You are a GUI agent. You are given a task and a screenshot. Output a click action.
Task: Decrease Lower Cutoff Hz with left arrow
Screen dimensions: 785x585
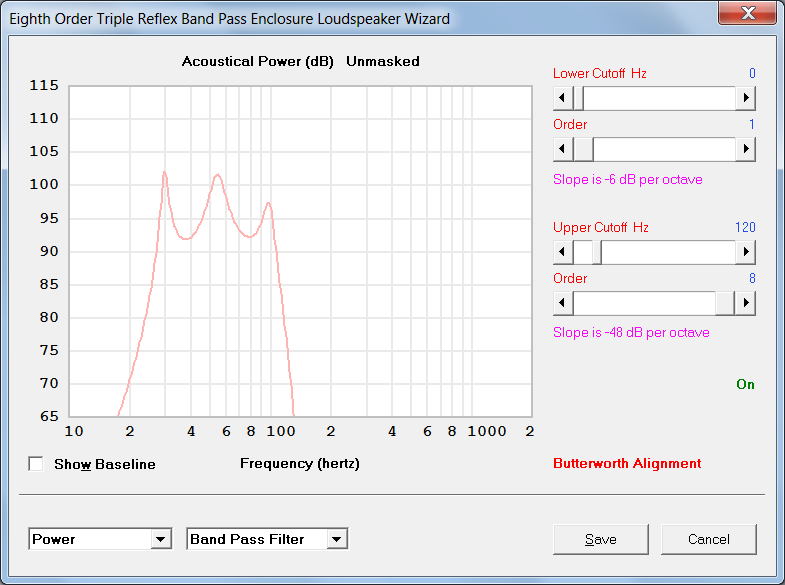563,98
